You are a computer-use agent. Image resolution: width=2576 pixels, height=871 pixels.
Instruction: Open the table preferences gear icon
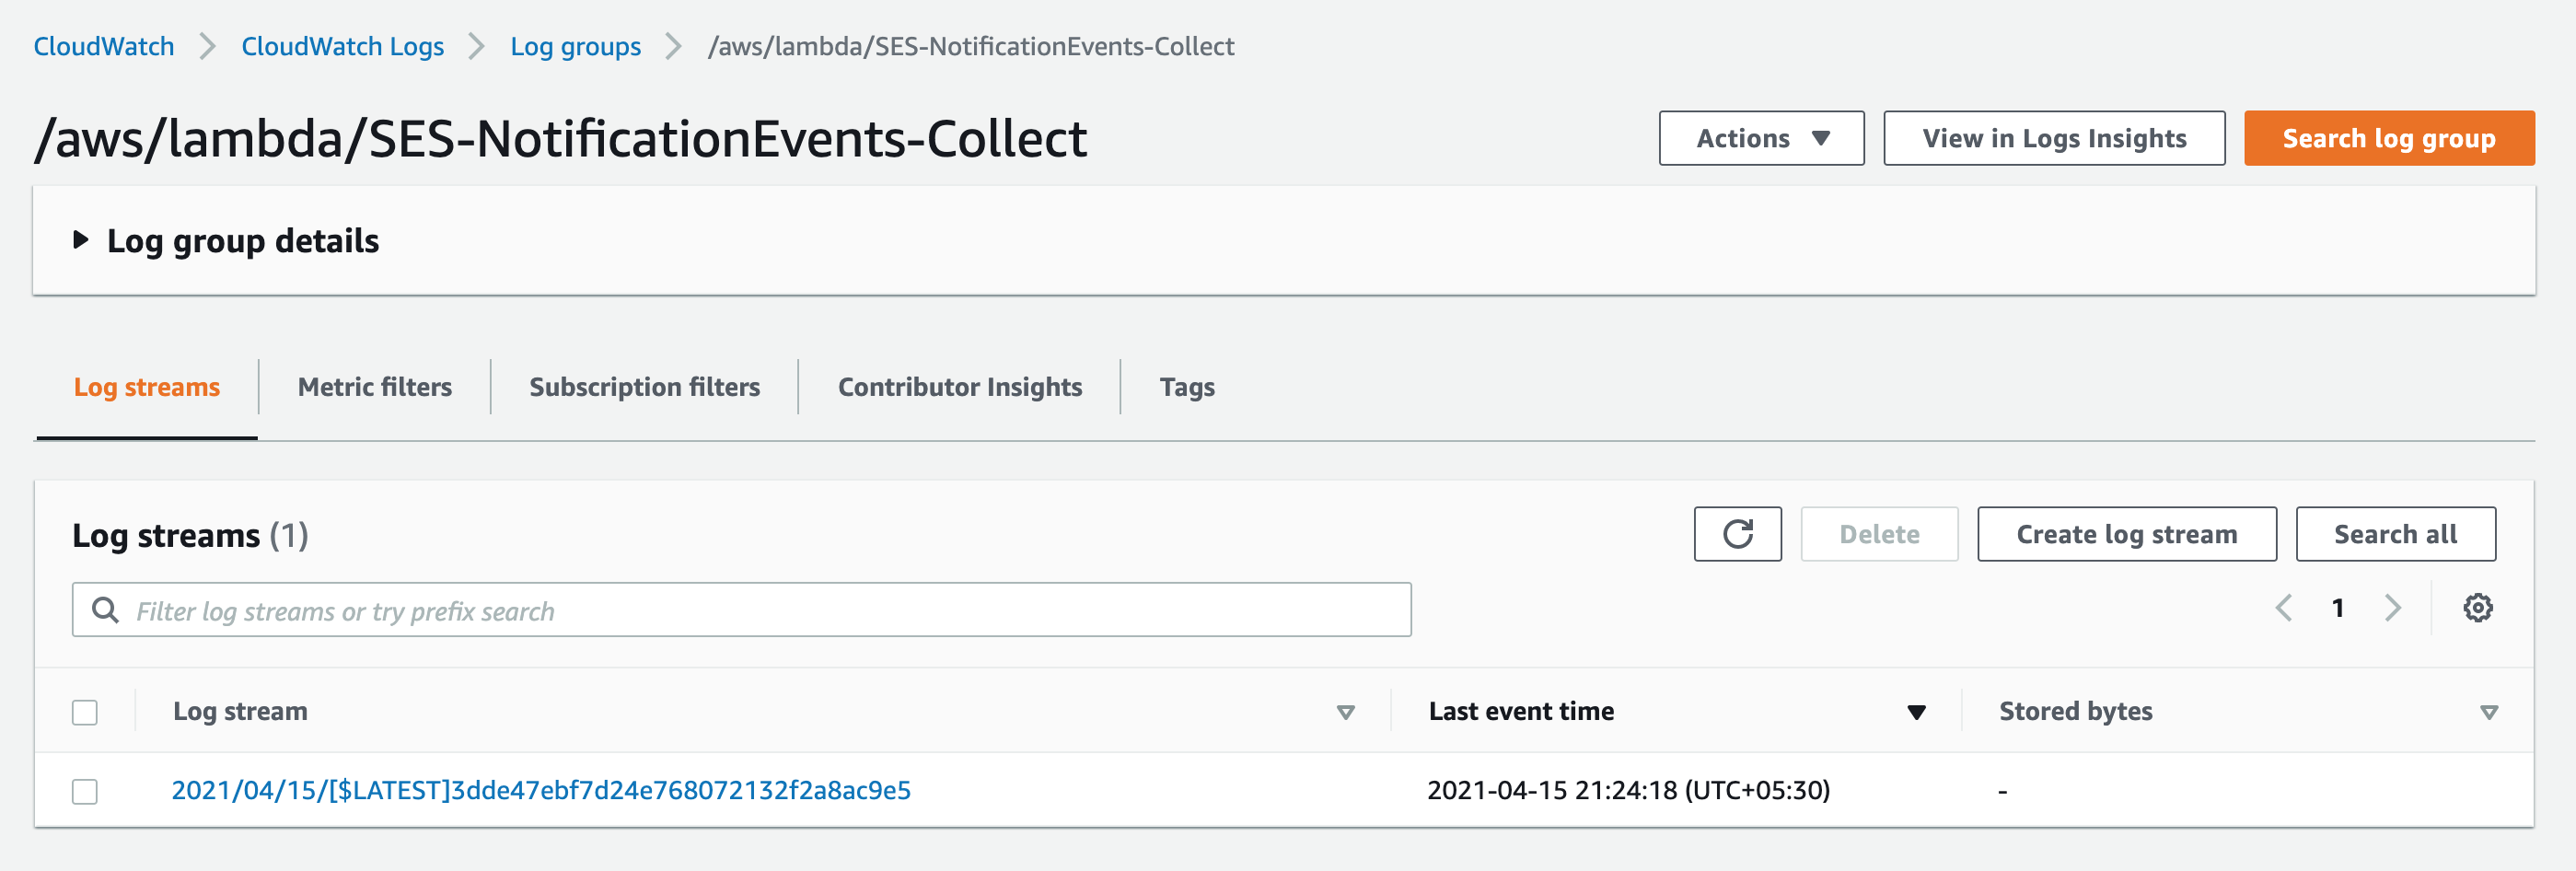(x=2477, y=608)
